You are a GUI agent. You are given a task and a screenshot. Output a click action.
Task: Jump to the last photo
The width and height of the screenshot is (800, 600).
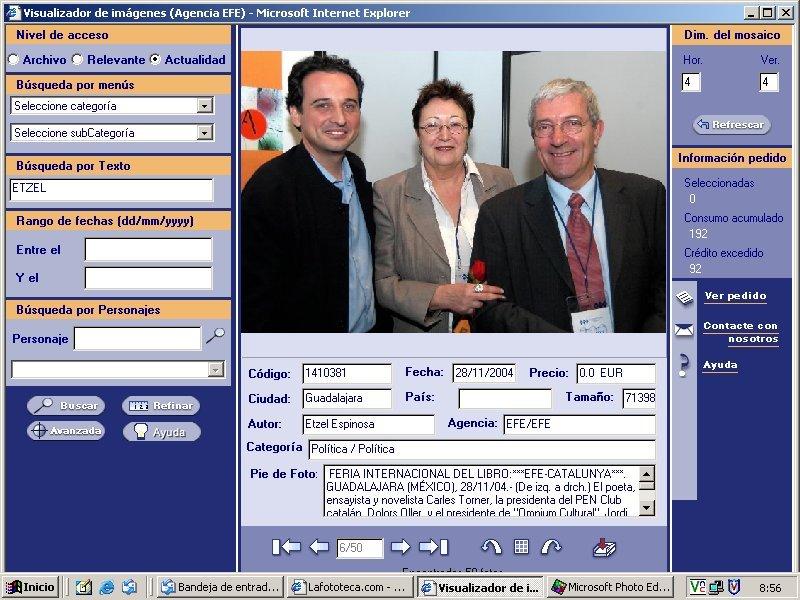click(433, 547)
